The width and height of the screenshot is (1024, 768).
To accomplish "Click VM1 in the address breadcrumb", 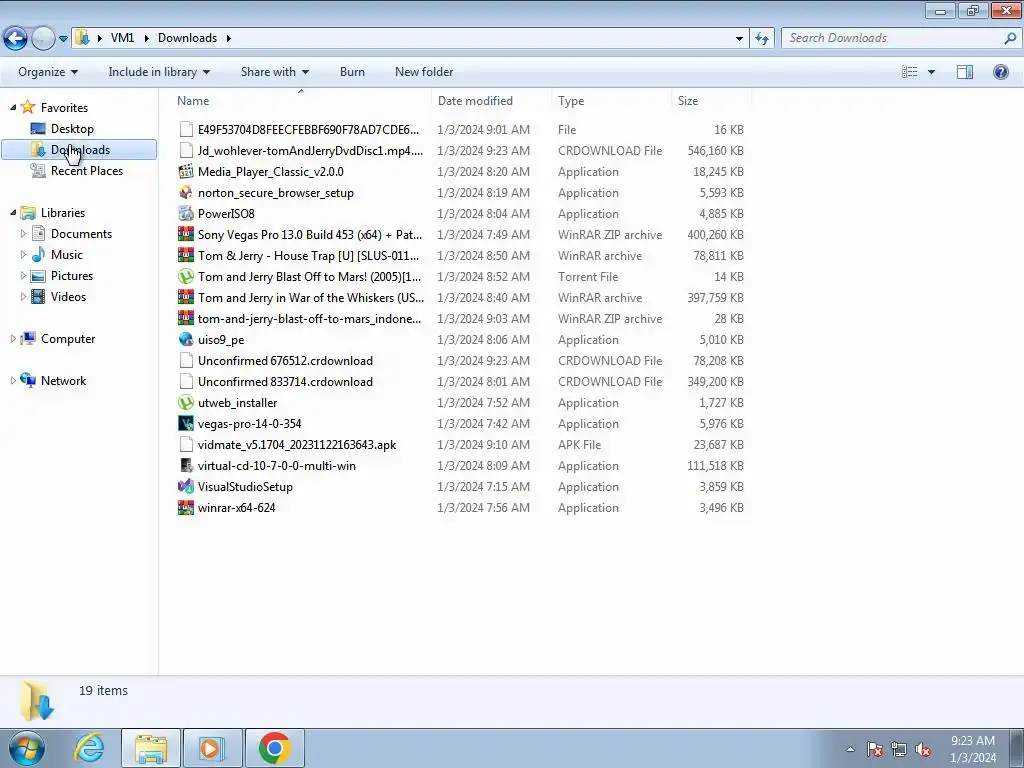I will point(122,38).
